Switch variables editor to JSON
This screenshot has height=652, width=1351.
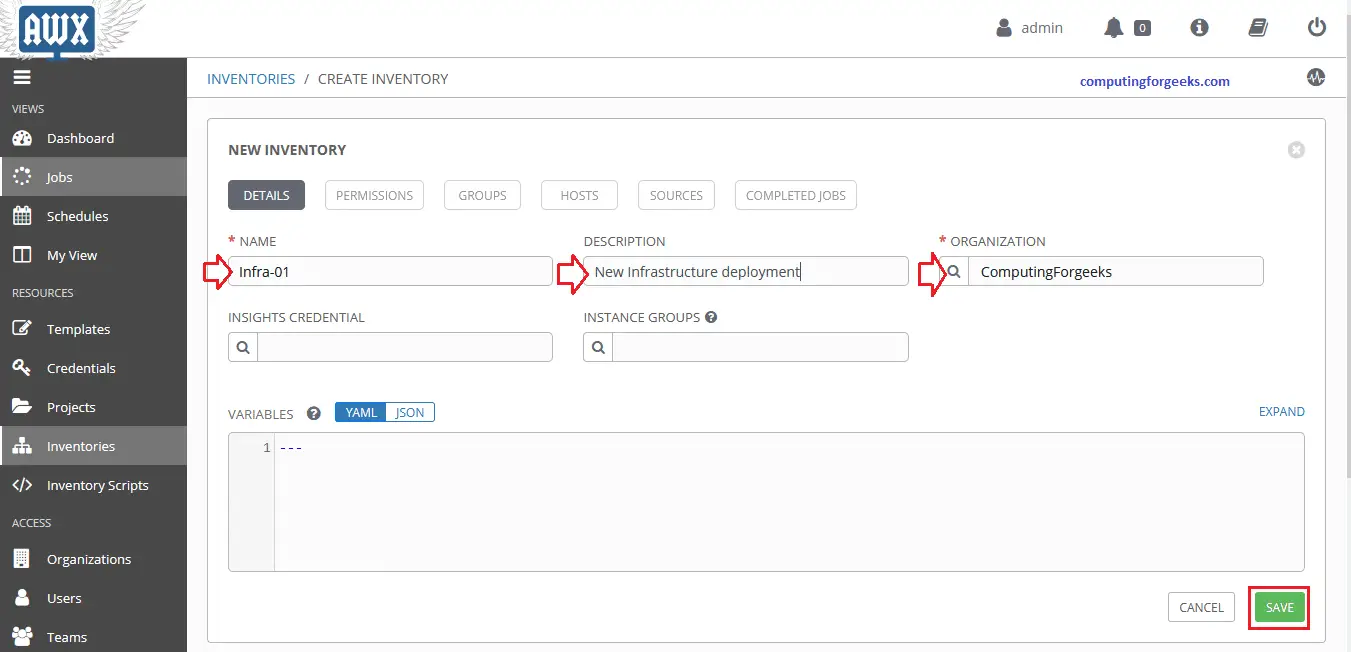tap(410, 411)
